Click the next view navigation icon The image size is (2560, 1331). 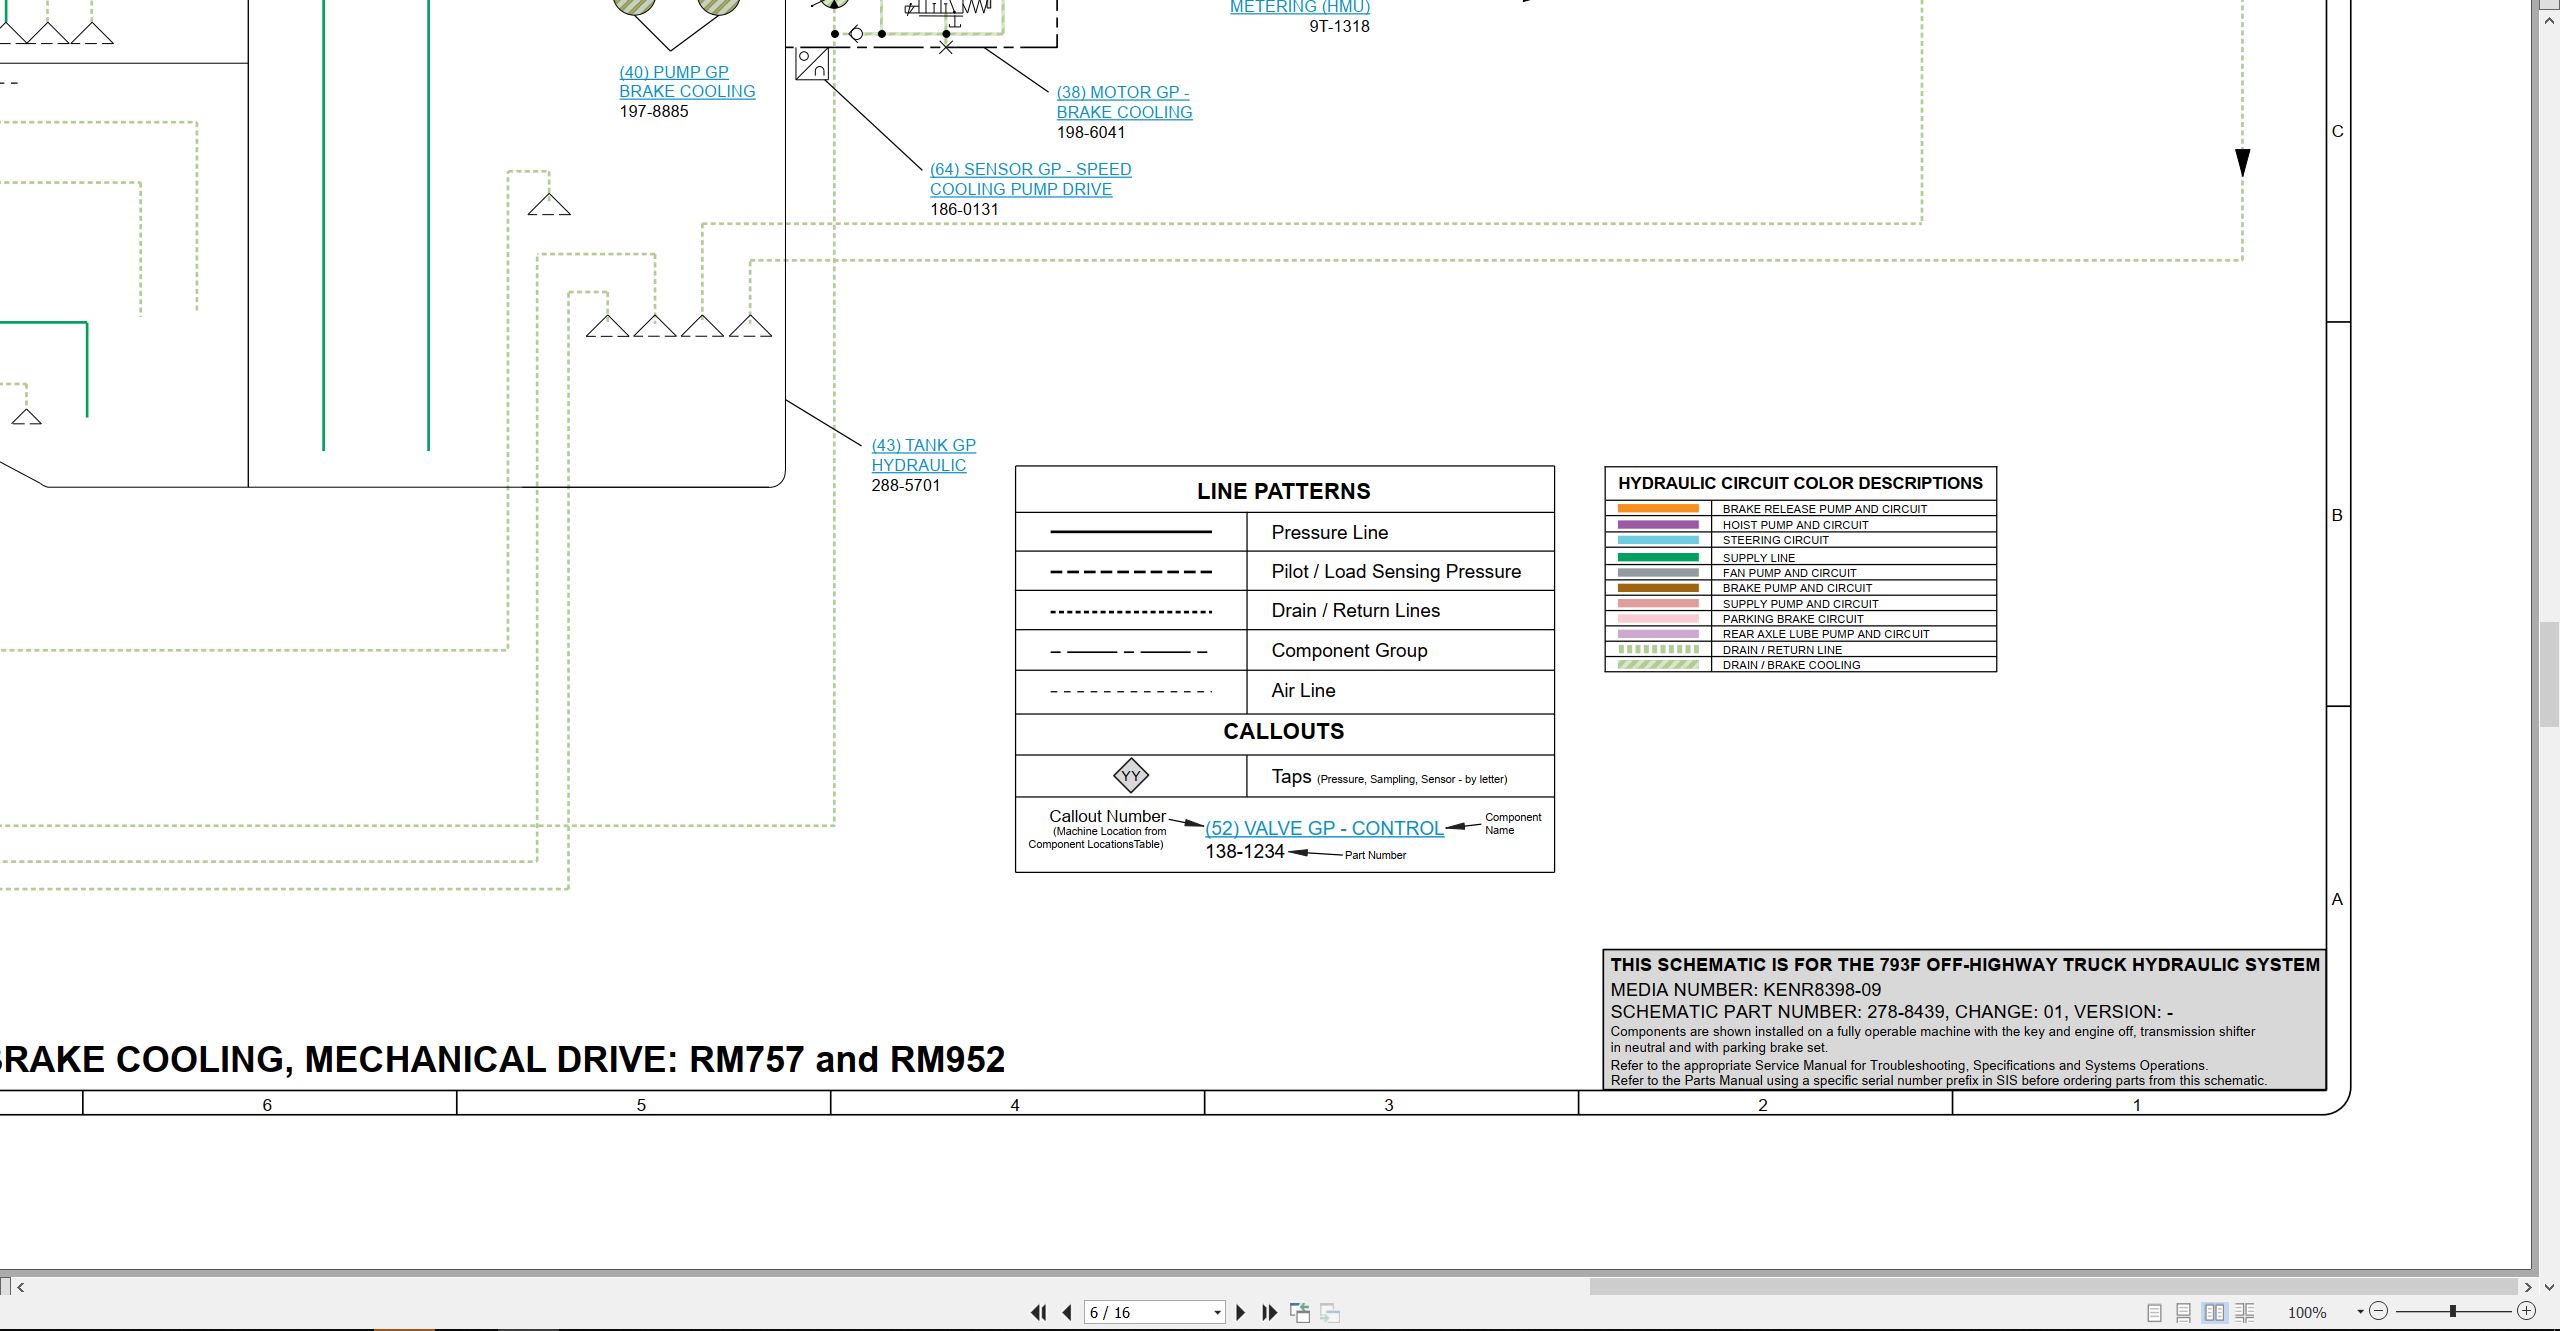(1330, 1312)
